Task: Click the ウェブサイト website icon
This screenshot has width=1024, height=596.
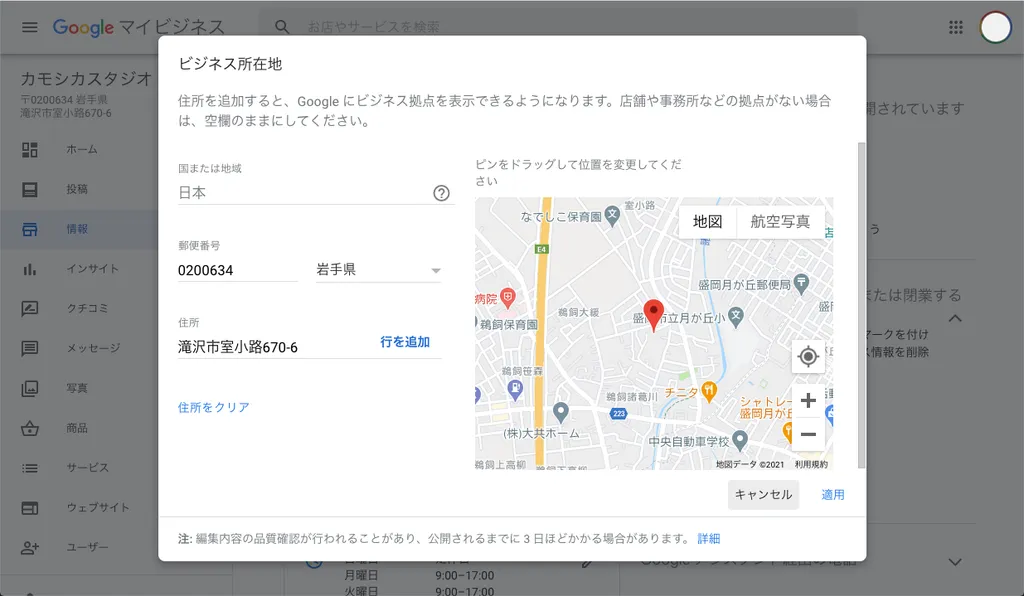Action: pyautogui.click(x=30, y=508)
